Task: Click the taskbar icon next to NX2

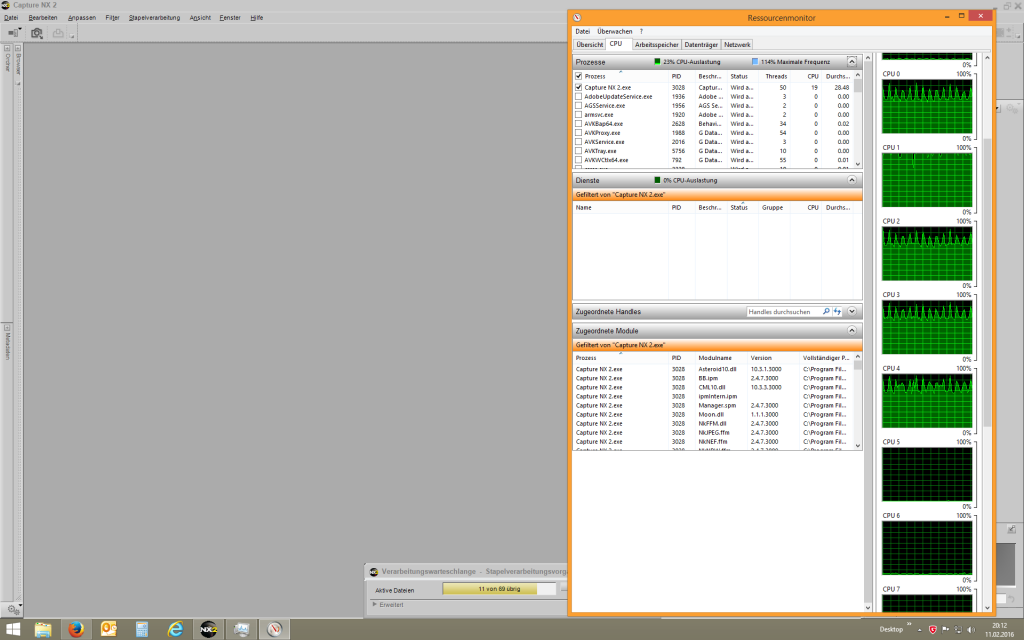Action: click(x=242, y=630)
